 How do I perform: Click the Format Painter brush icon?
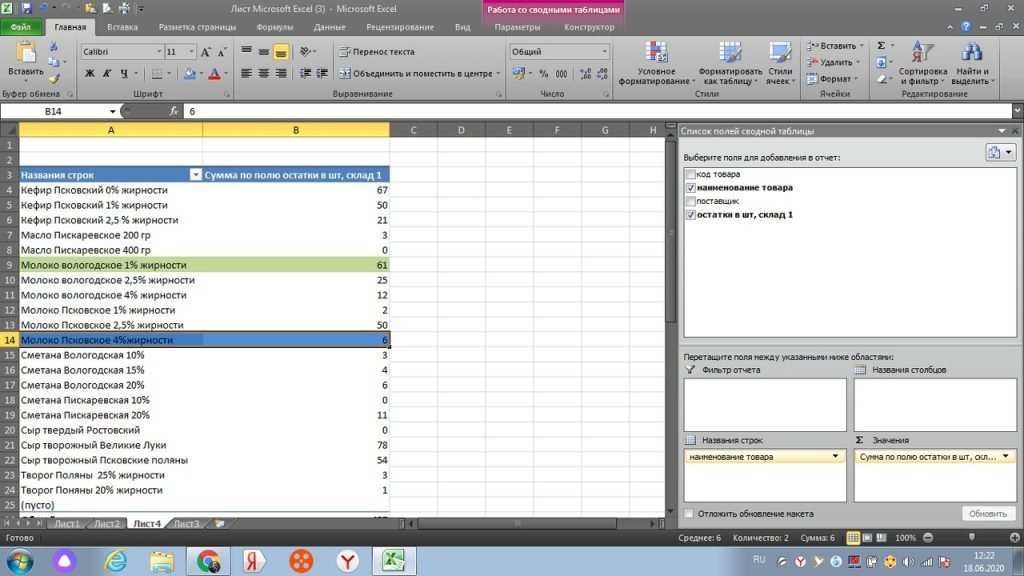click(x=54, y=79)
